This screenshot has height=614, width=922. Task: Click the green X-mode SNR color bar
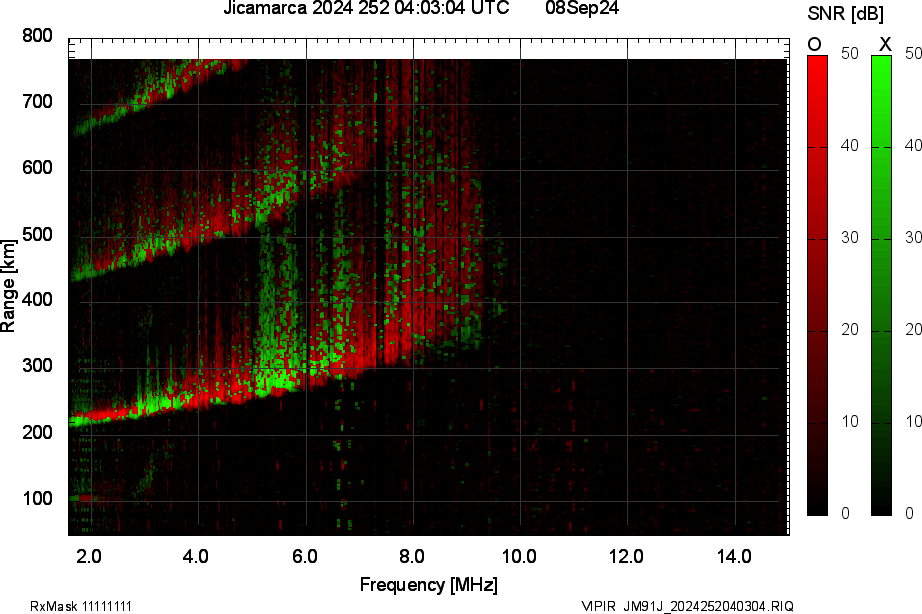[881, 285]
